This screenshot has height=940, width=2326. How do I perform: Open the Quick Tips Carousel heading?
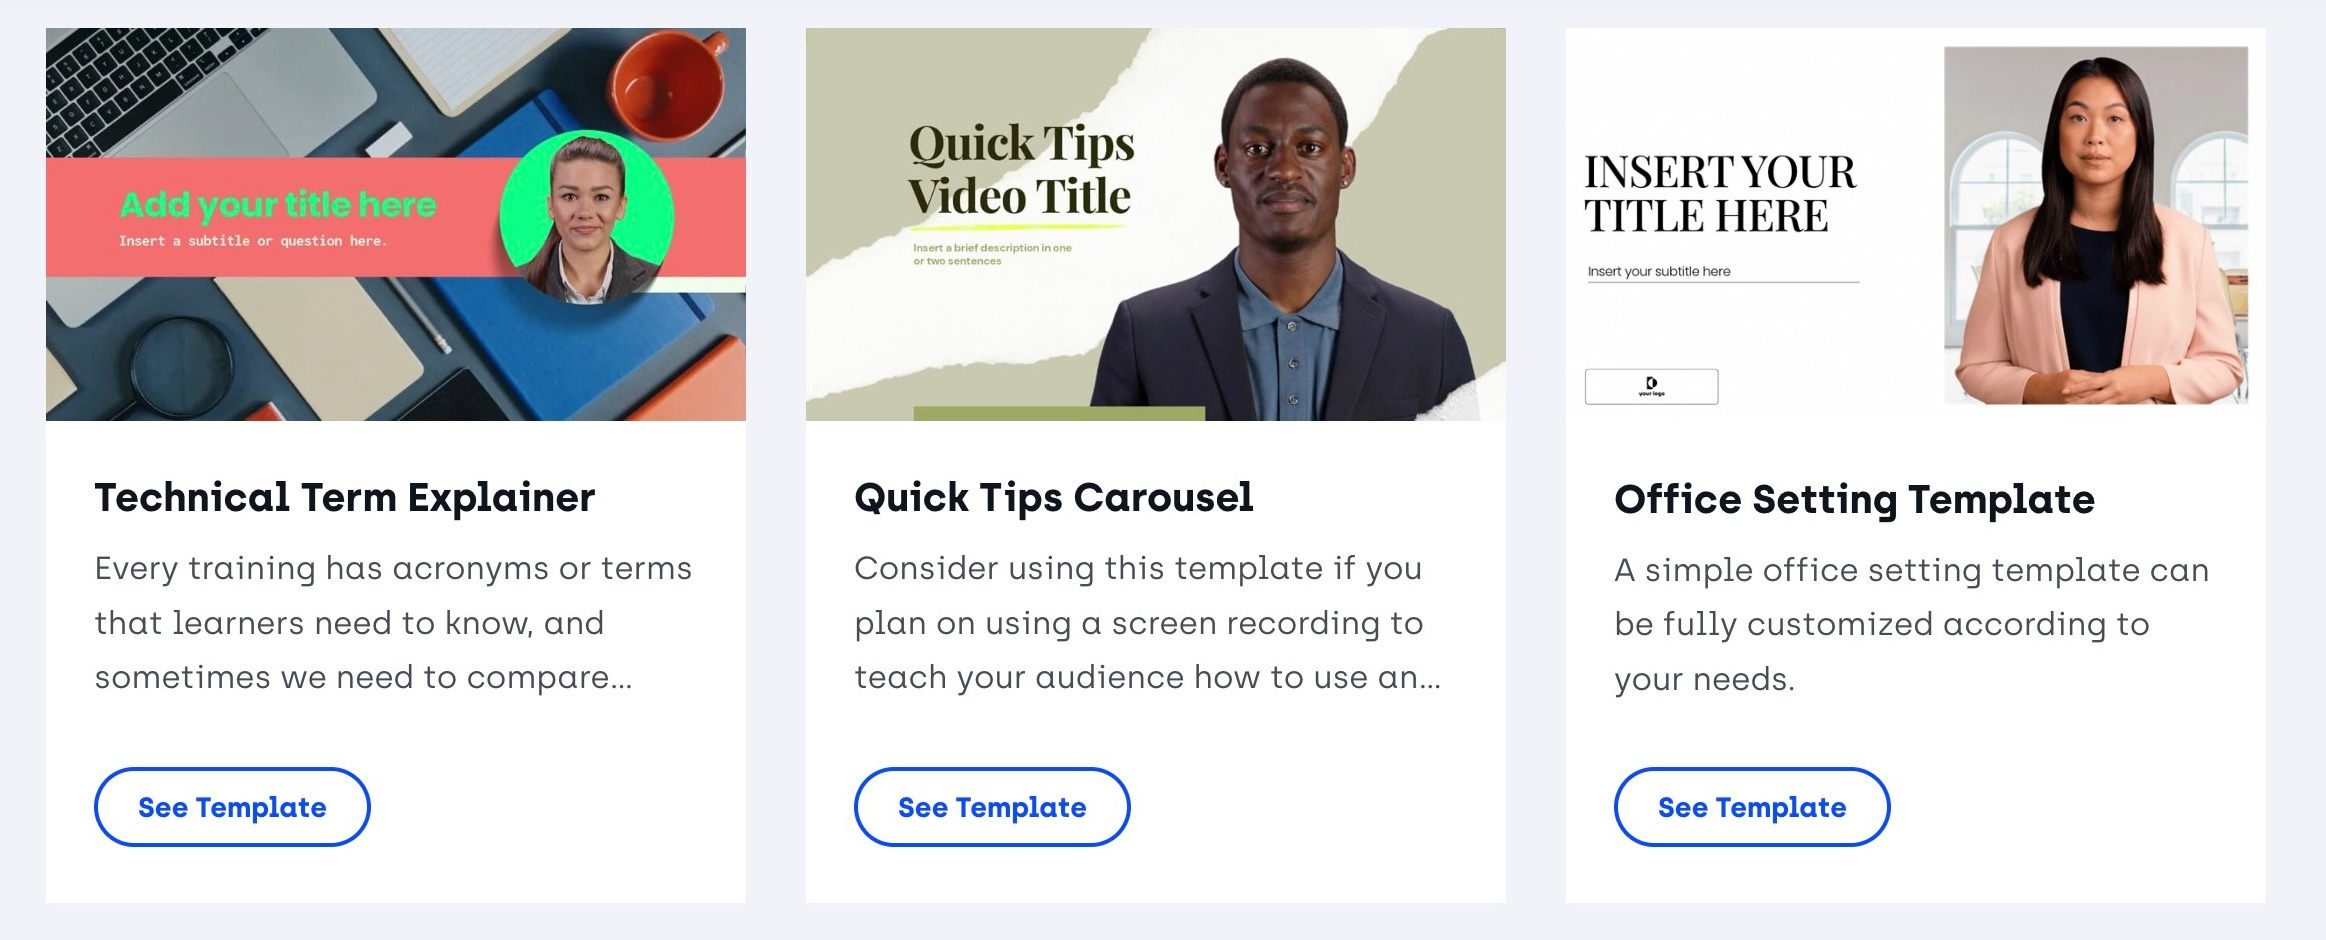[1054, 497]
